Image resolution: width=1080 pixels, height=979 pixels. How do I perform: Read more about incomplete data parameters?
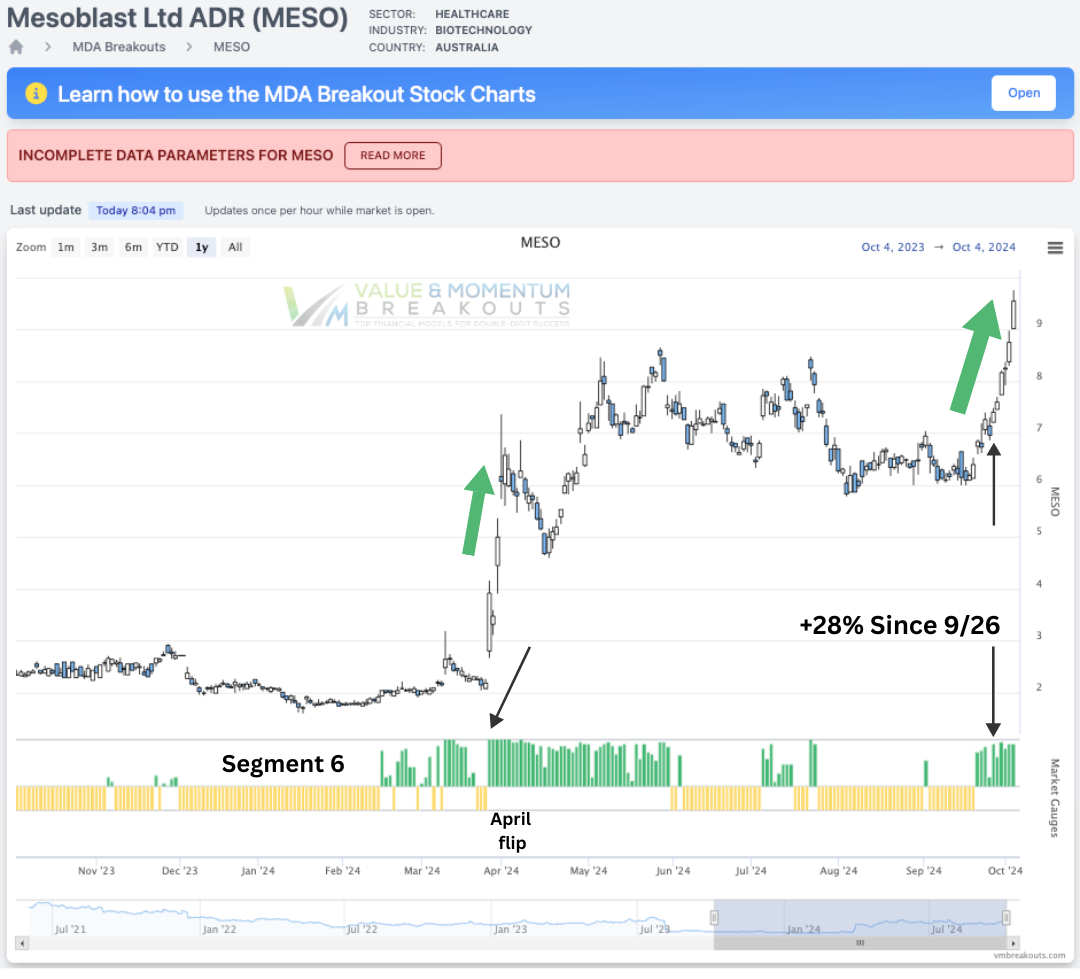click(x=393, y=156)
